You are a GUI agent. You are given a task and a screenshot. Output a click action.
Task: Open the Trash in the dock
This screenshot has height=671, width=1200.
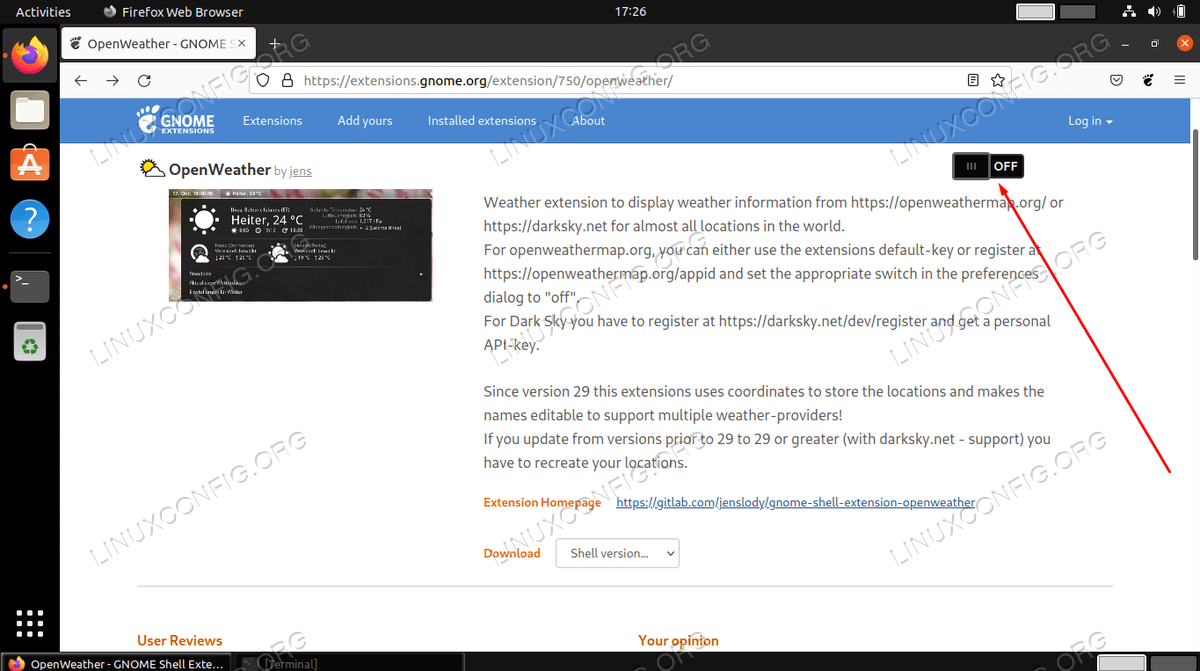click(30, 341)
